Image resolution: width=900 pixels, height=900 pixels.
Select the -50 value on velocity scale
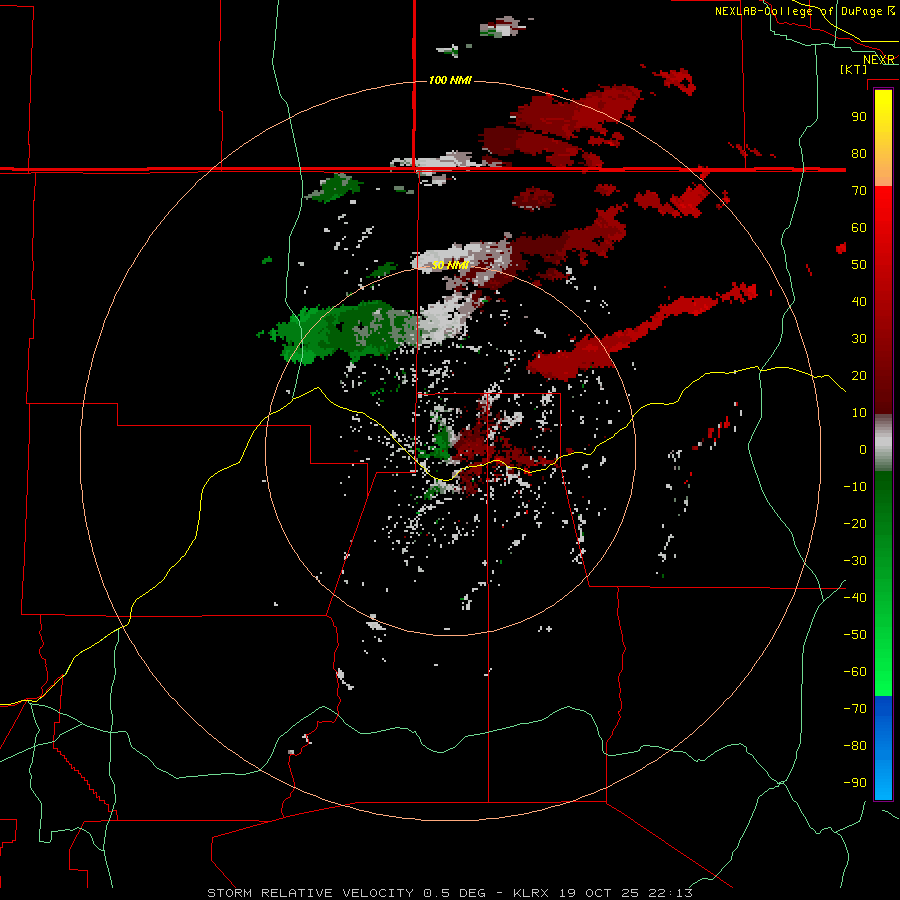[855, 635]
